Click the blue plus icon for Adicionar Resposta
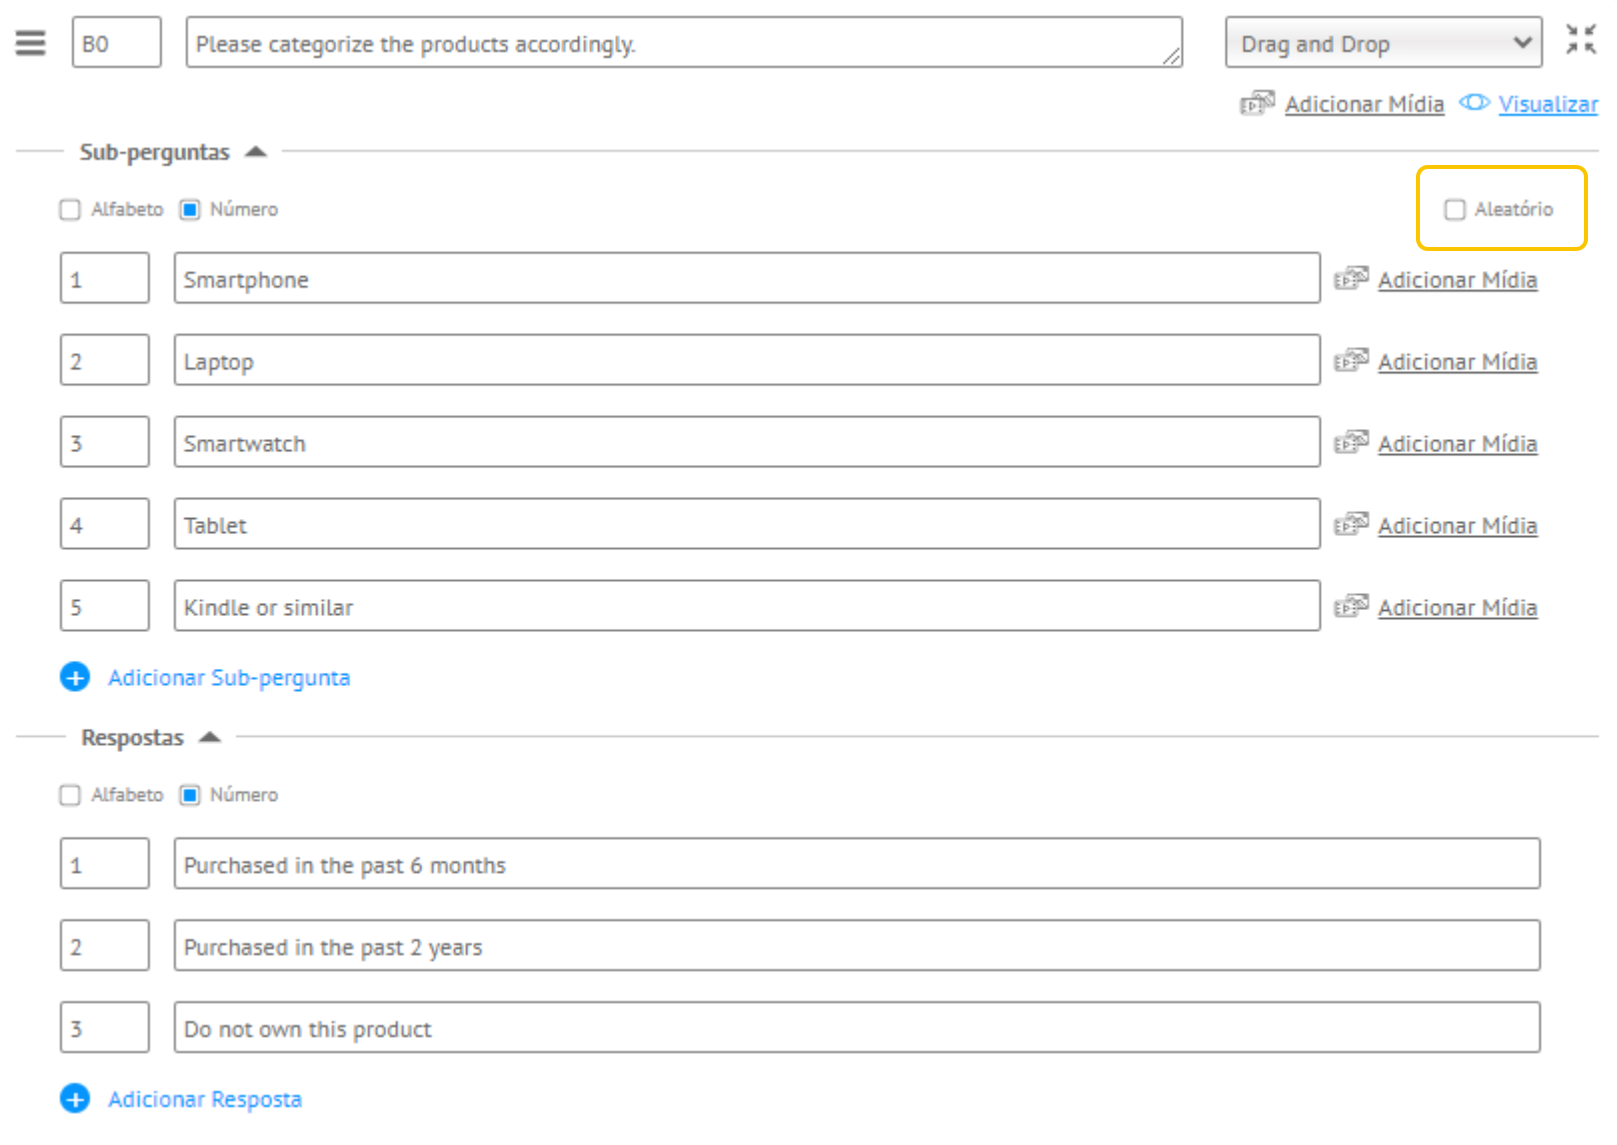The width and height of the screenshot is (1617, 1145). coord(75,1098)
